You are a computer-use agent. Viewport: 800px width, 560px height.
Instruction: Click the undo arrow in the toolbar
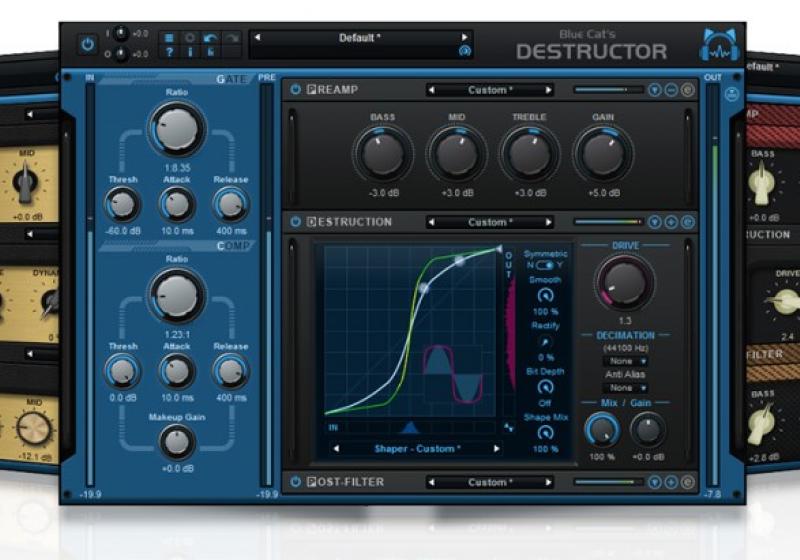209,36
